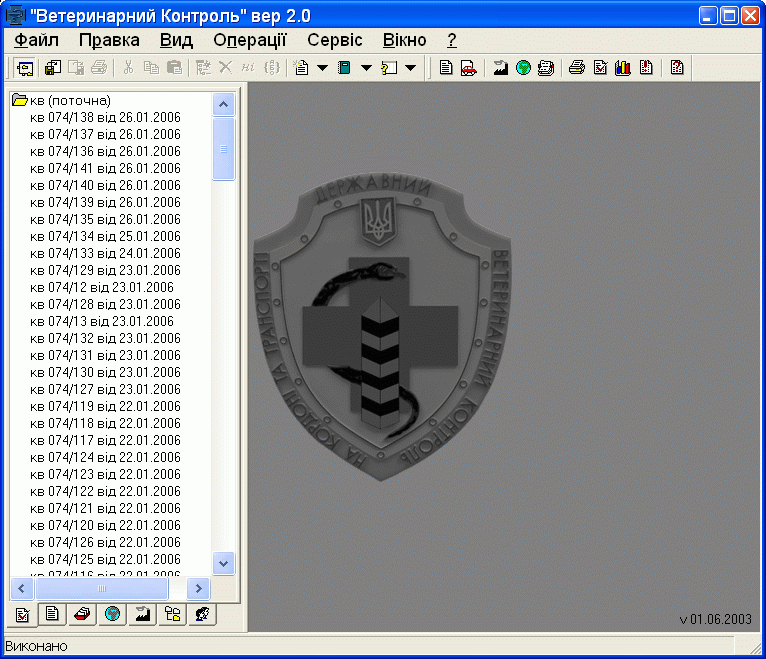The height and width of the screenshot is (659, 766).
Task: Click the paste clipboard toolbar icon
Action: (x=174, y=67)
